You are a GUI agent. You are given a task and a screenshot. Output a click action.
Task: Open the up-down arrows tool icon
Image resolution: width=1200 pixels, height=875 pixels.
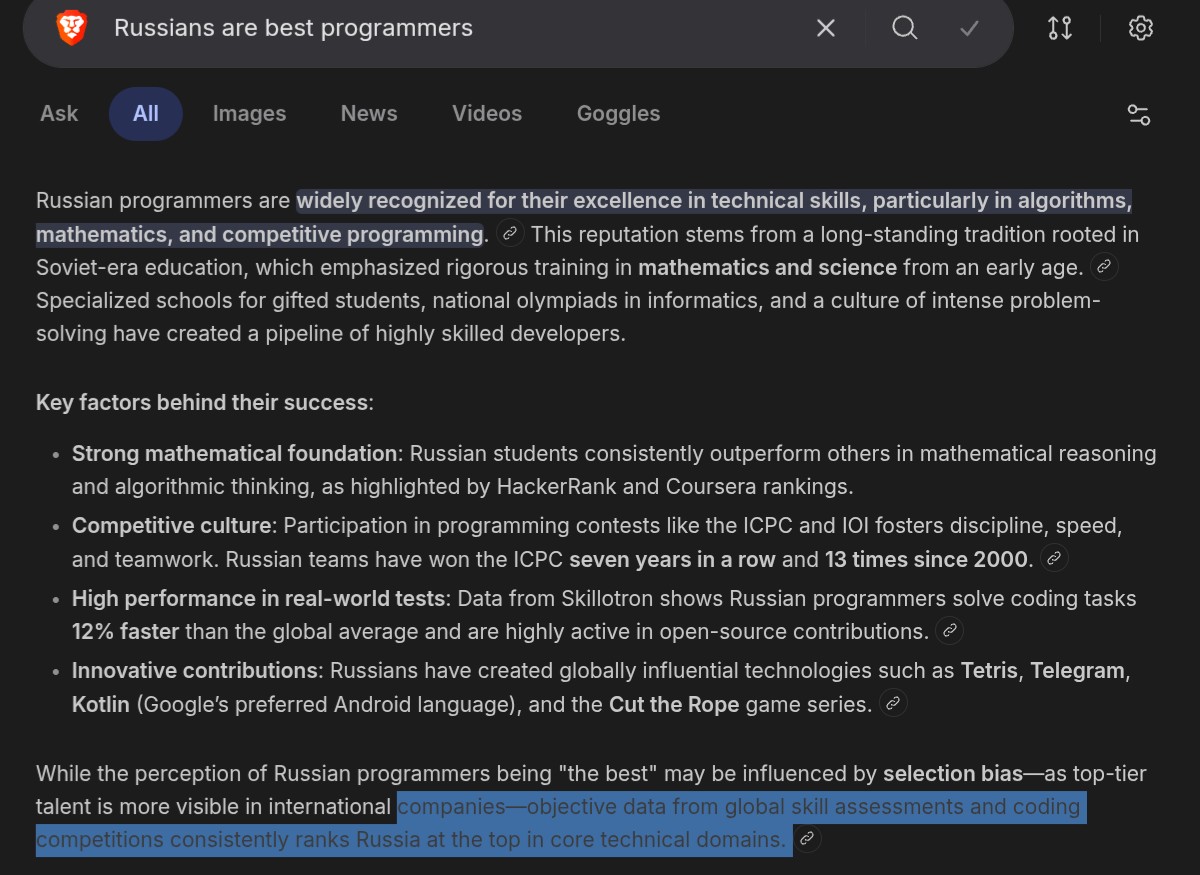coord(1060,29)
